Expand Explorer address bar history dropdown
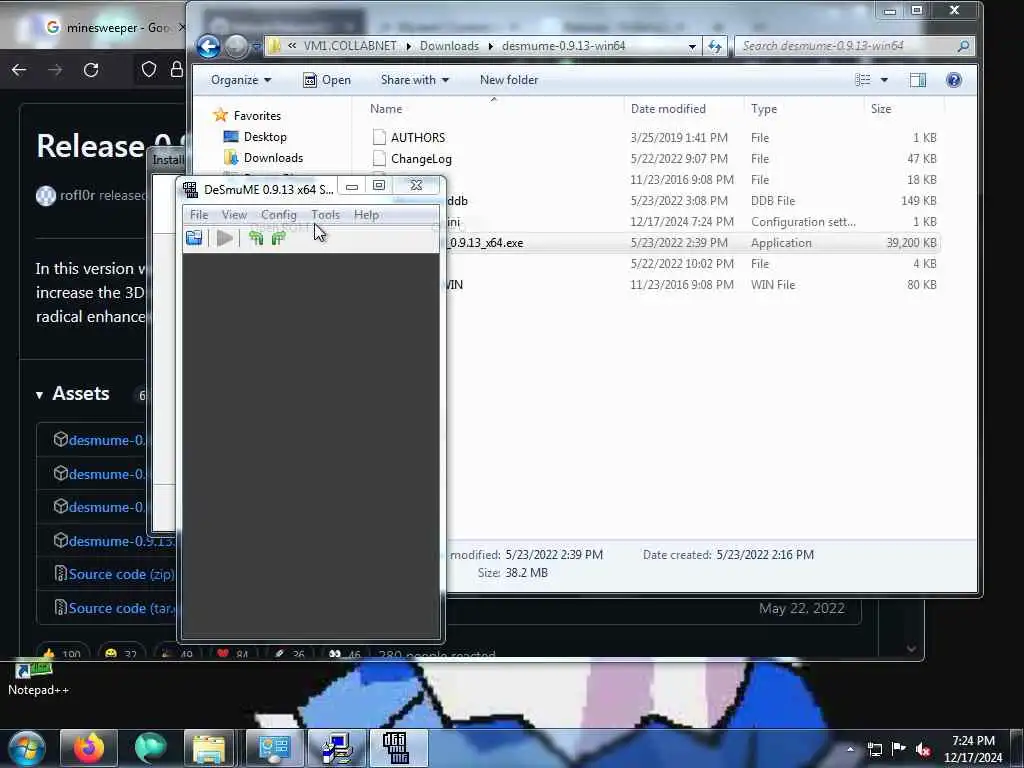Screen dimensions: 1024x768 pyautogui.click(x=692, y=46)
